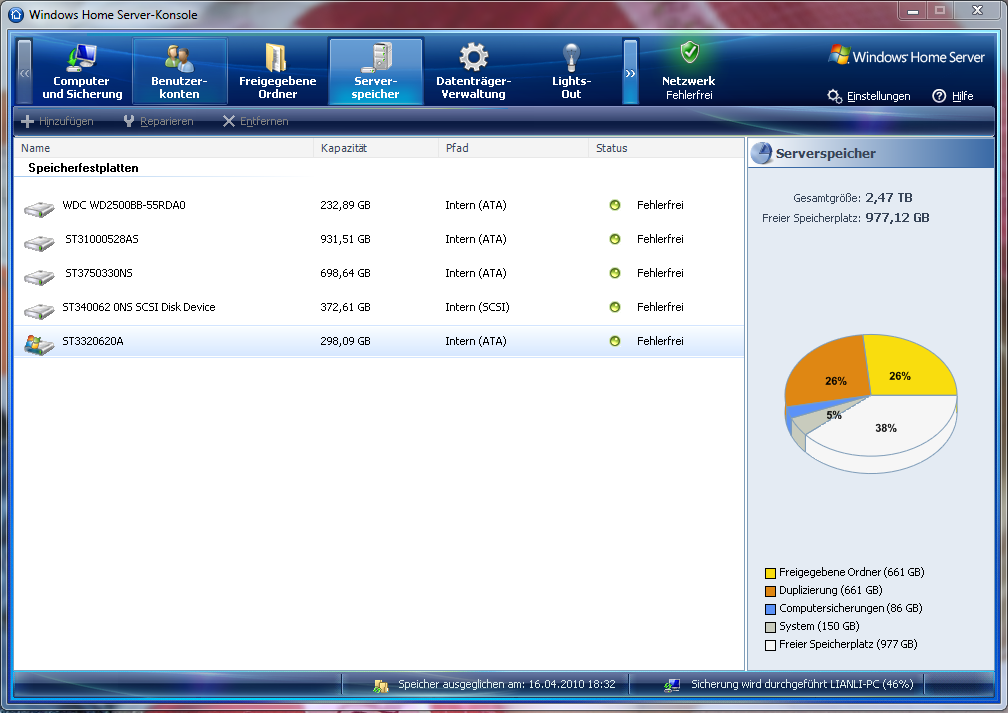This screenshot has width=1008, height=713.
Task: Click the green status light for ST3750330NS
Action: pos(615,273)
